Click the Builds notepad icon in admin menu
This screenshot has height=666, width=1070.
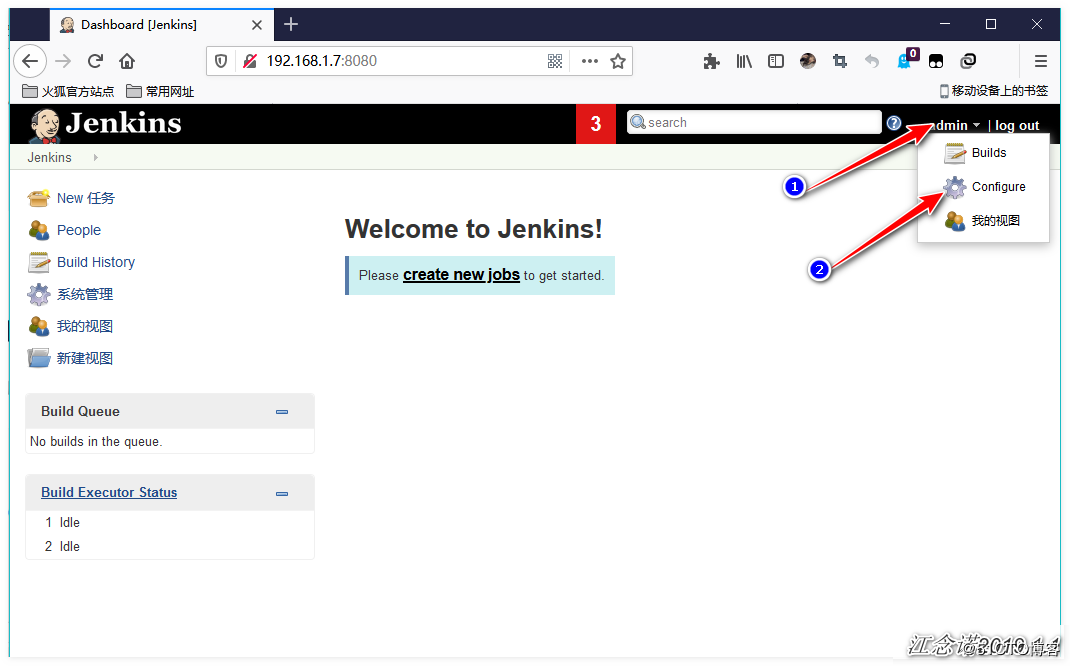pos(955,153)
